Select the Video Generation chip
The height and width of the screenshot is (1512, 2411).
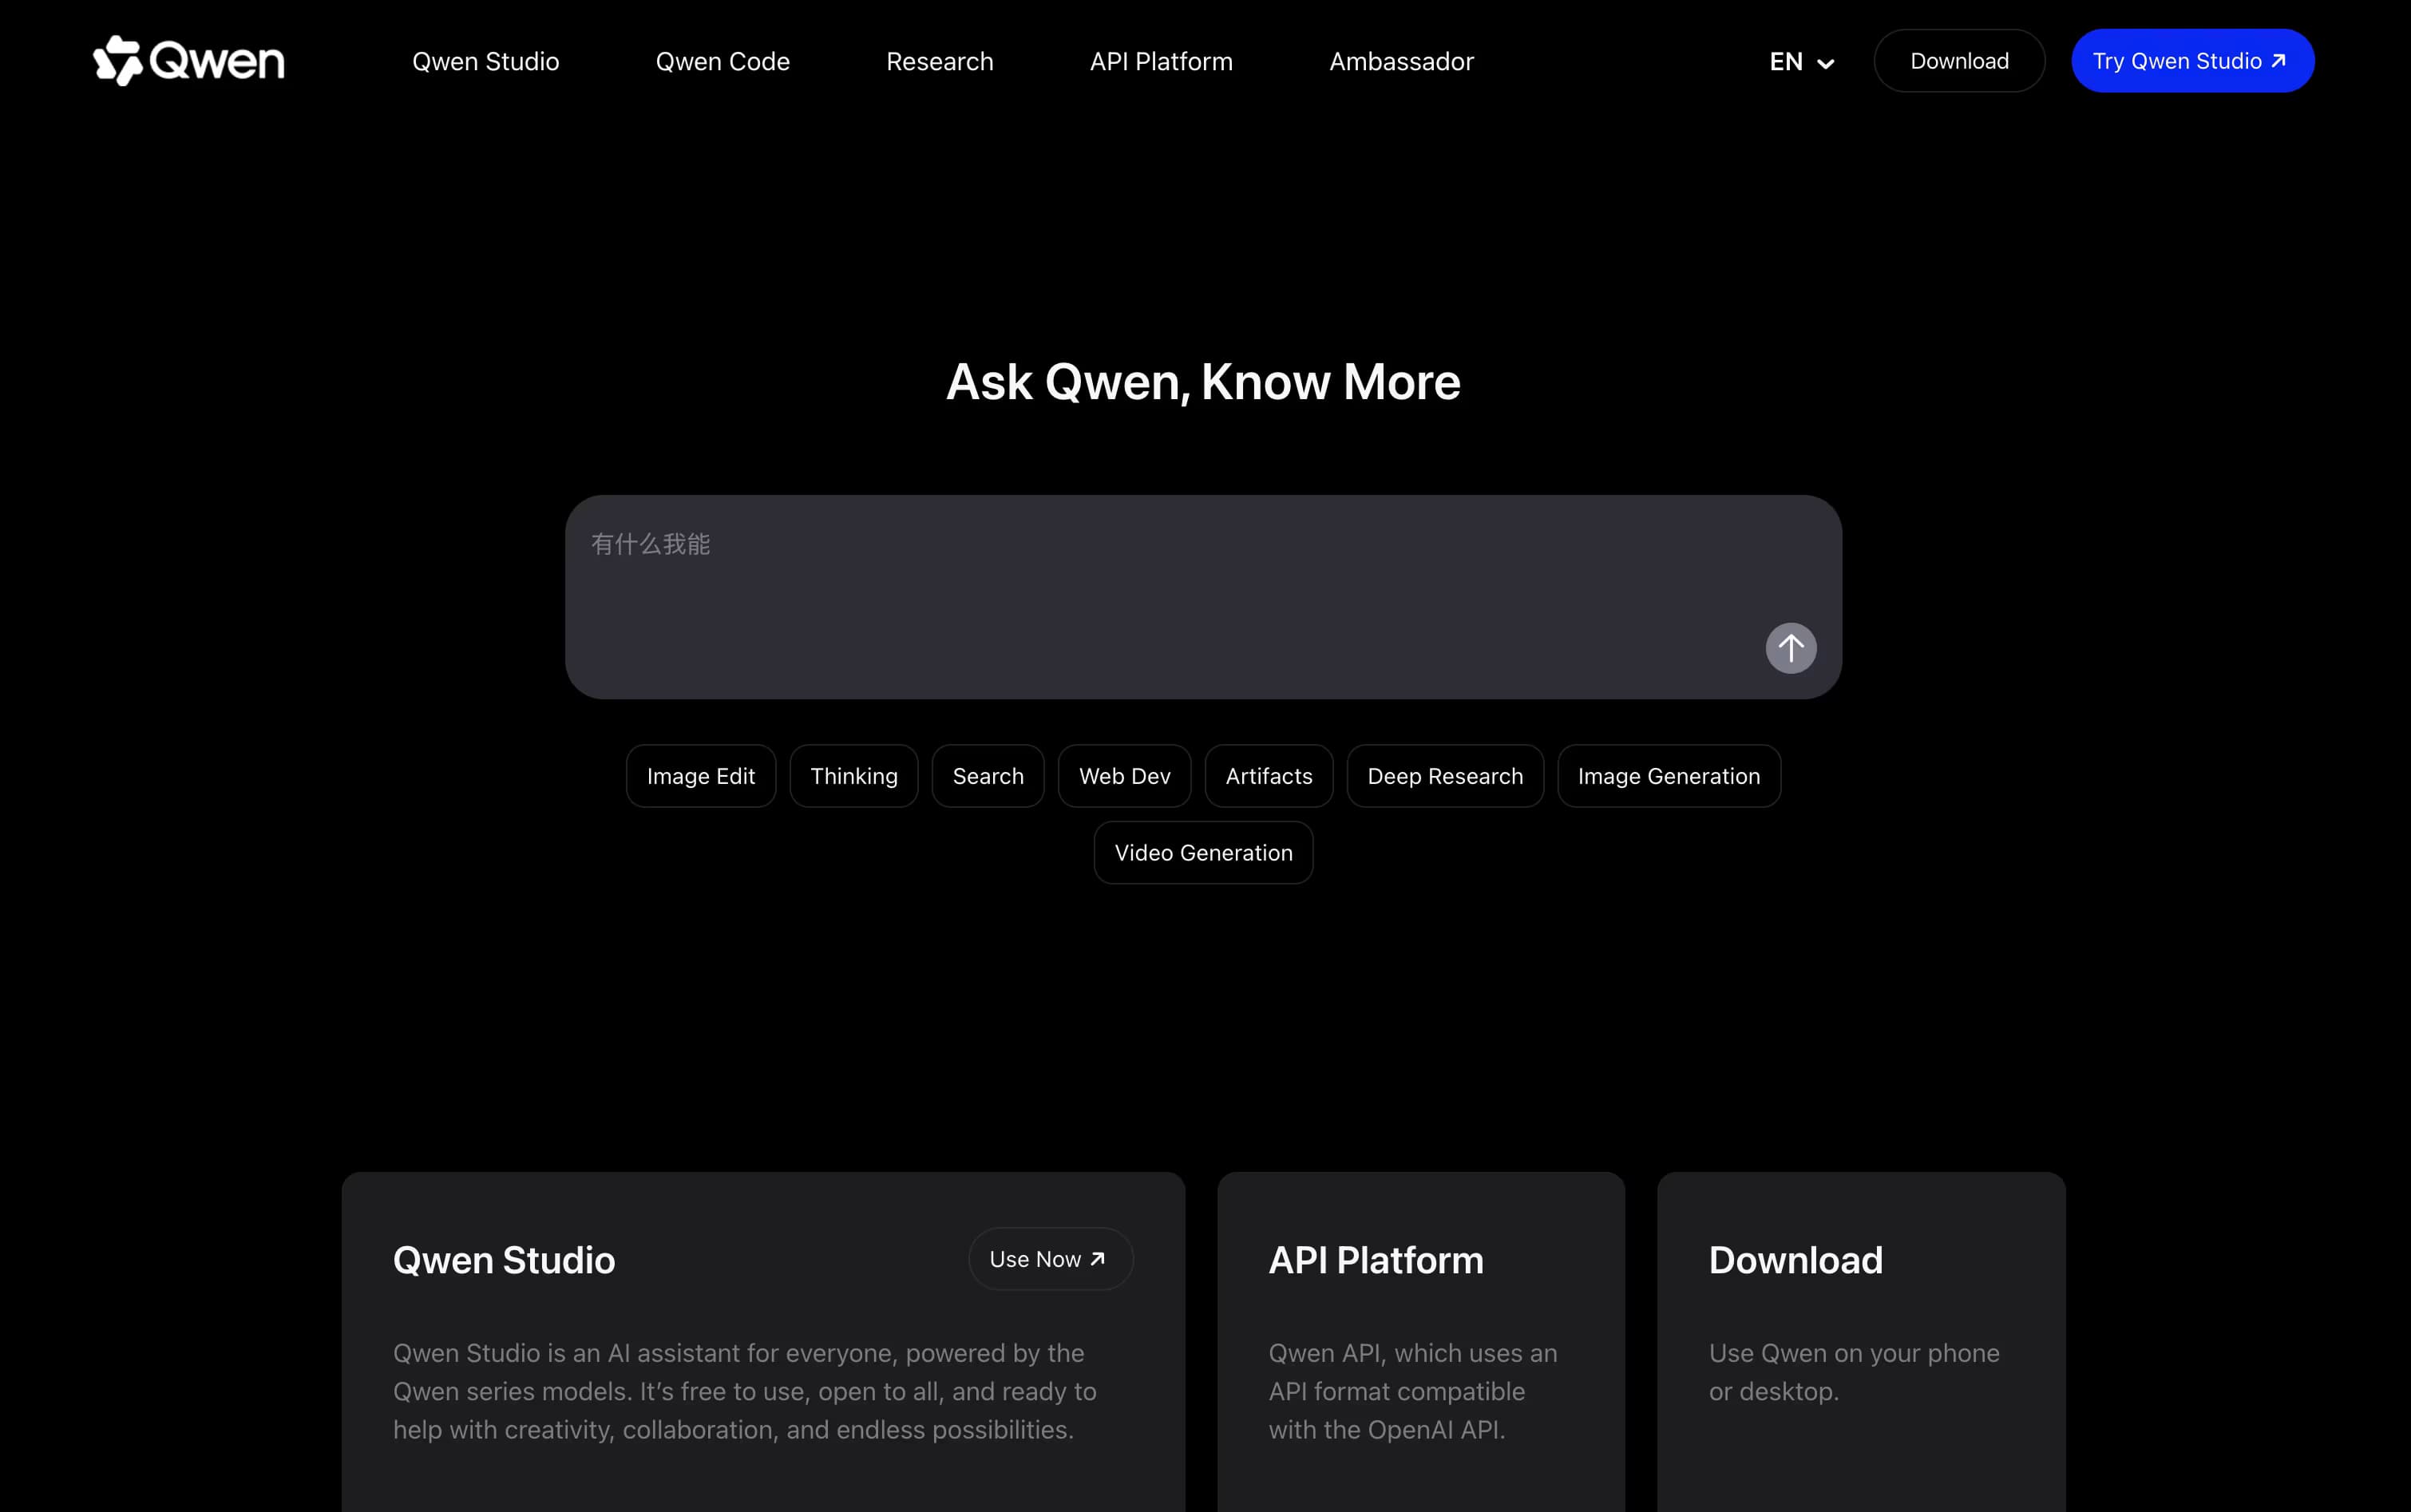point(1203,853)
